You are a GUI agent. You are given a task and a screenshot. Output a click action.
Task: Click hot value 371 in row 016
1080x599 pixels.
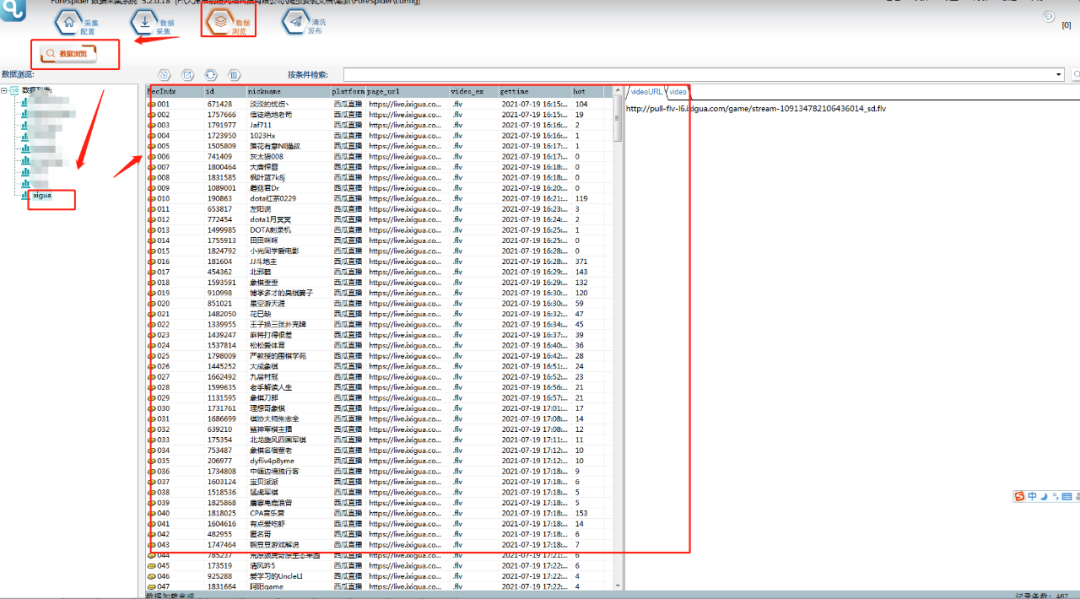[581, 262]
